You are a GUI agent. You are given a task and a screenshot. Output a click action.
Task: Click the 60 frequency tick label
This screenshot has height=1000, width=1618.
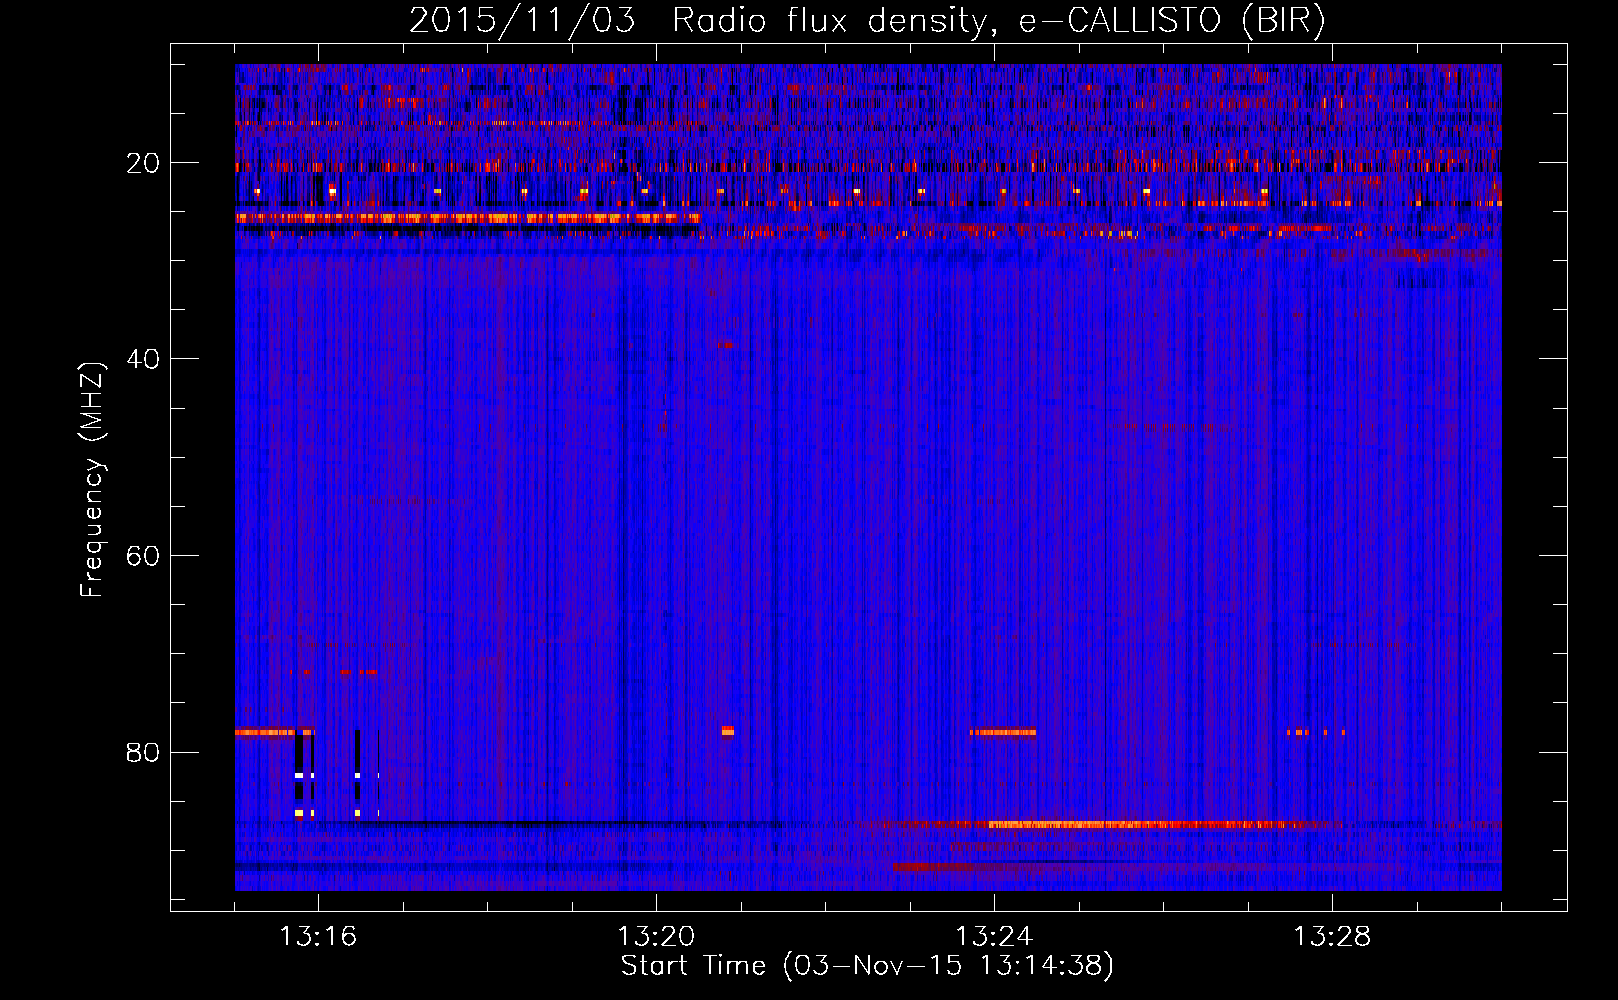(x=143, y=556)
